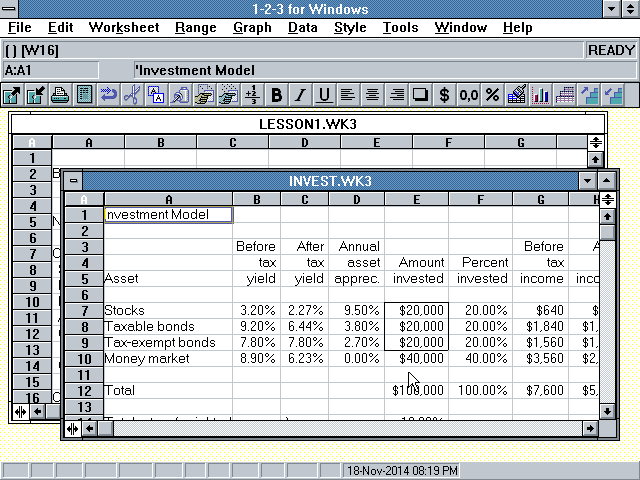Select column E header in INVEST.WK3
Screen dimensions: 640x480
(416, 199)
